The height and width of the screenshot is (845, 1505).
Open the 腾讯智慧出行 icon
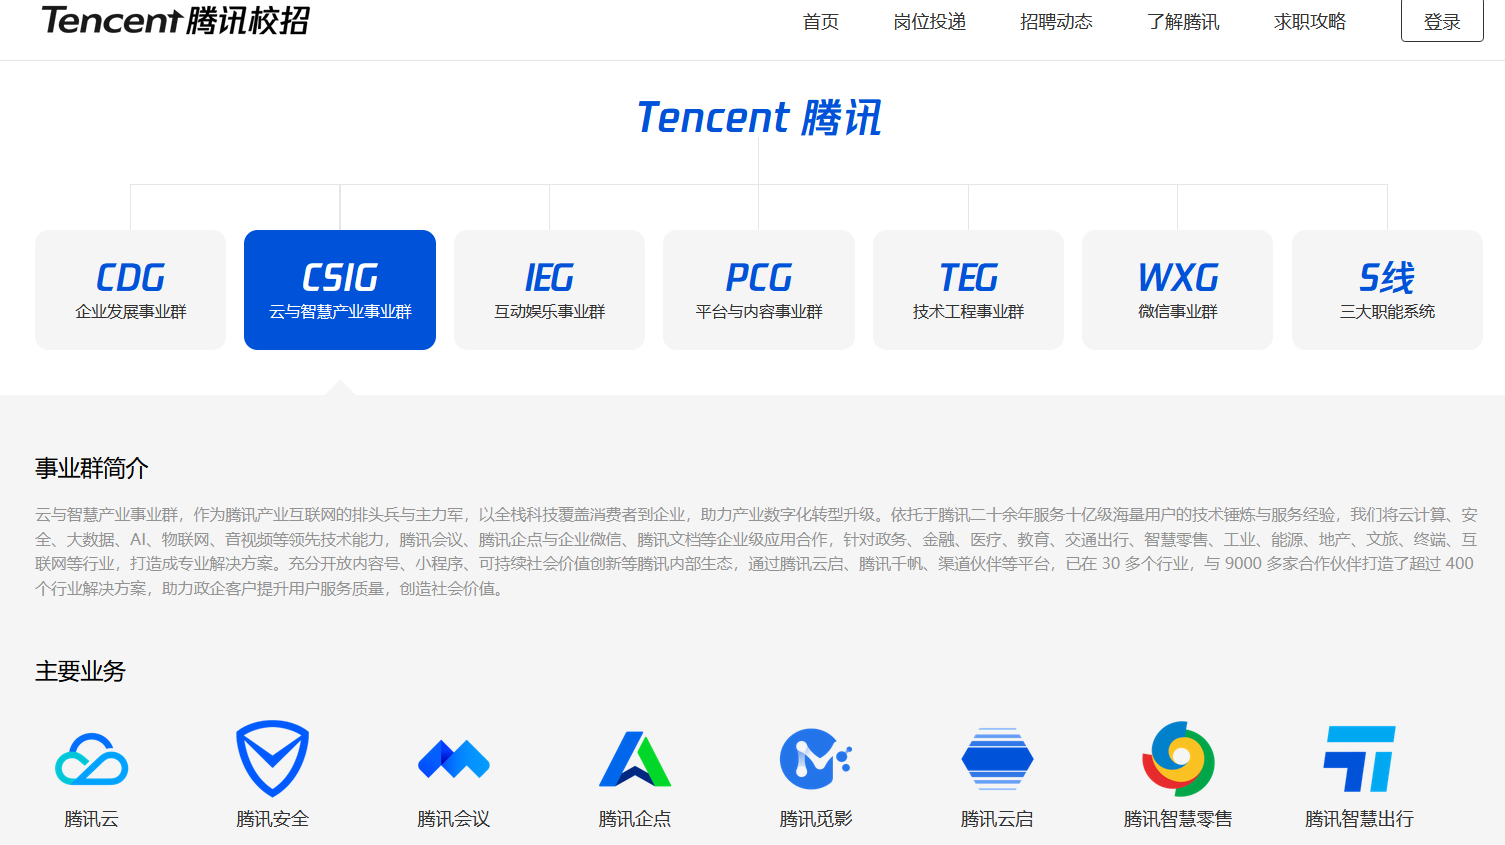click(x=1359, y=759)
